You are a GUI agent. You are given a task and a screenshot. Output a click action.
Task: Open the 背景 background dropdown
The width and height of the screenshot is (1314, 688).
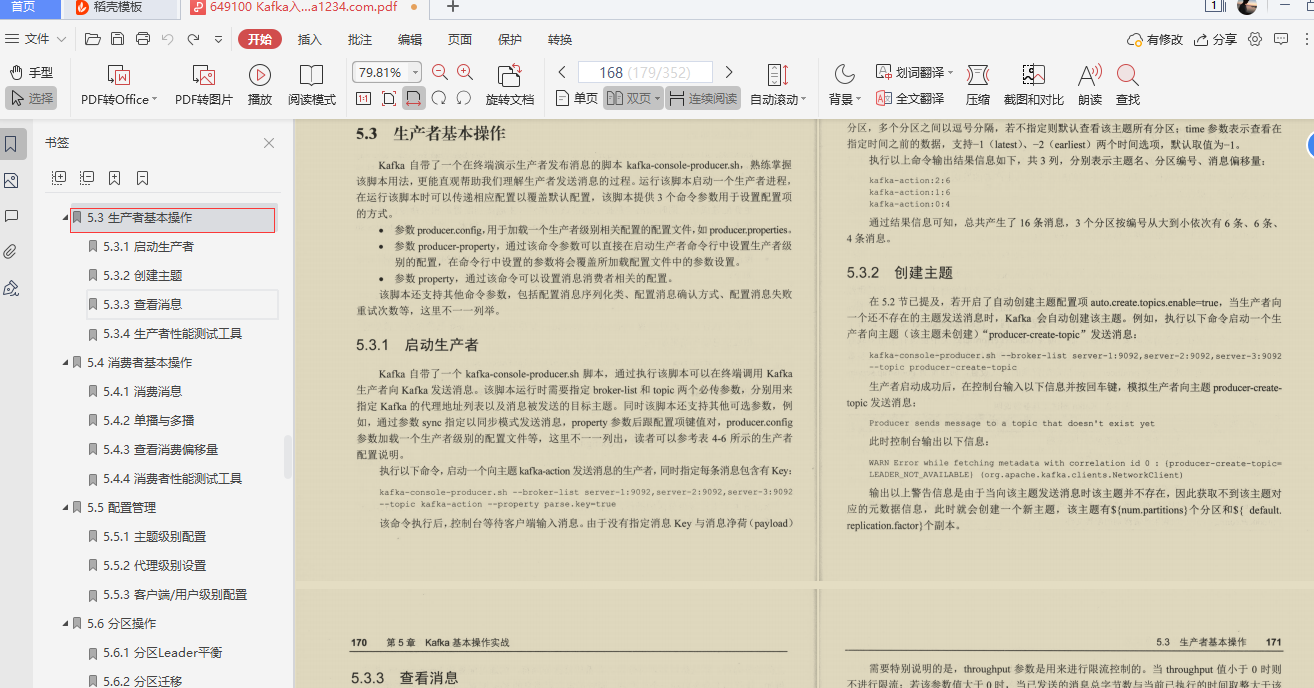(x=843, y=85)
